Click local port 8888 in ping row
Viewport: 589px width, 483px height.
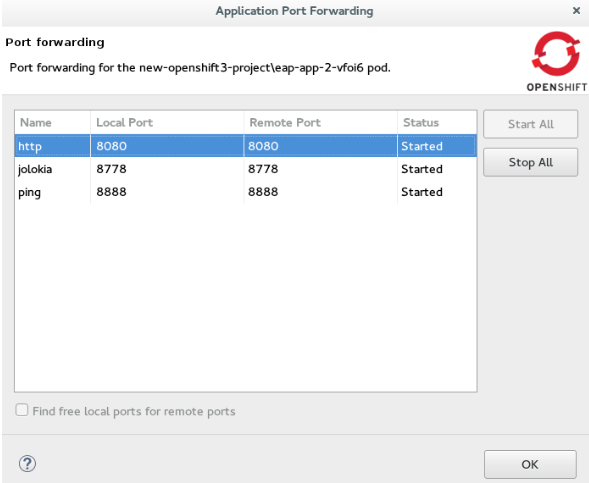167,192
